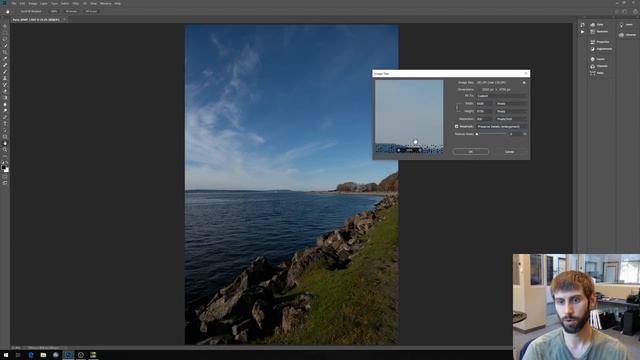Open the Learn panel
This screenshot has height=360, width=640.
[x=626, y=24]
